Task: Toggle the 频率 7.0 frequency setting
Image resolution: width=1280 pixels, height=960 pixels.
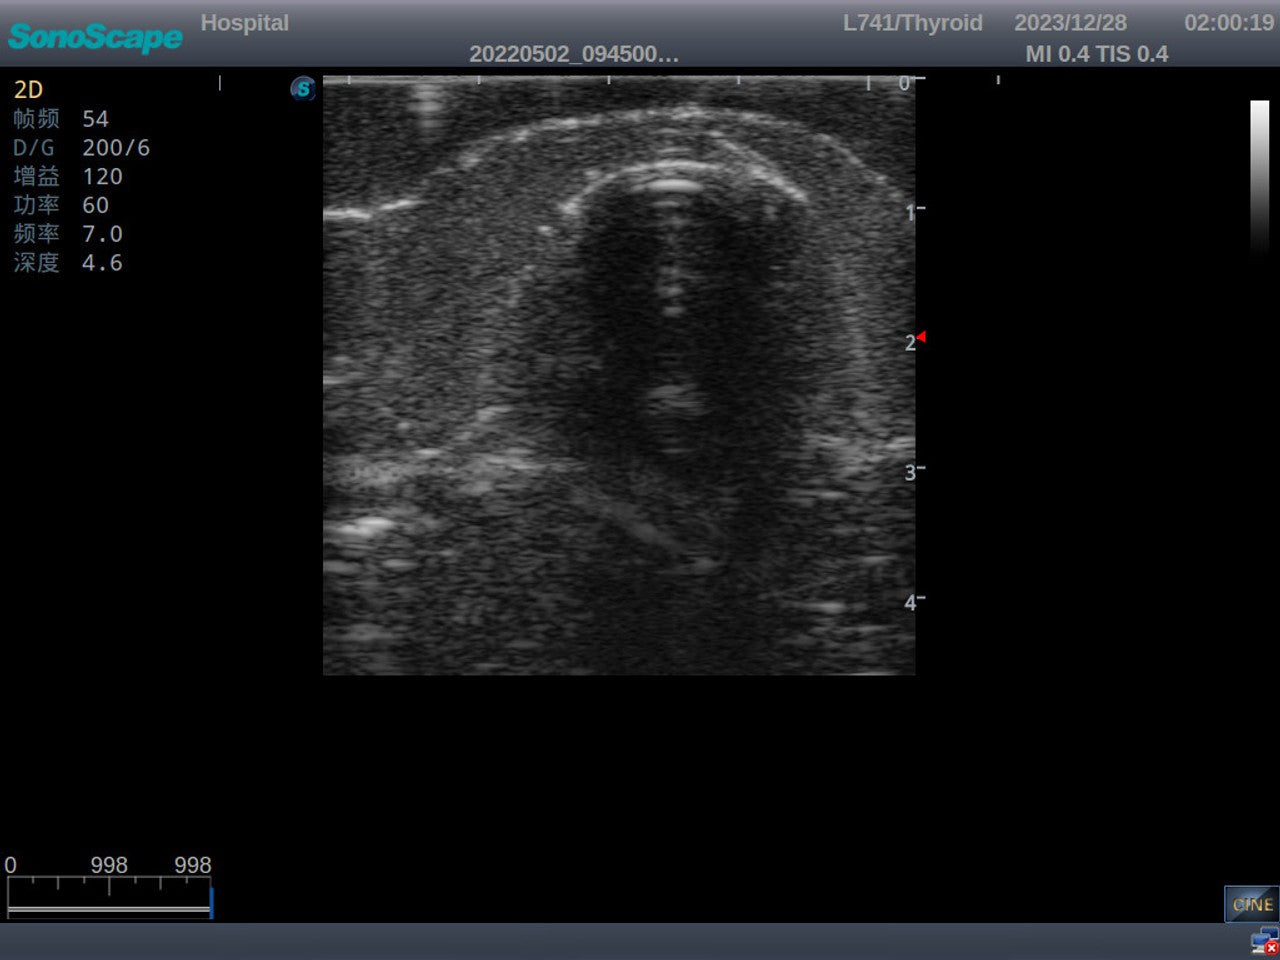Action: 66,233
